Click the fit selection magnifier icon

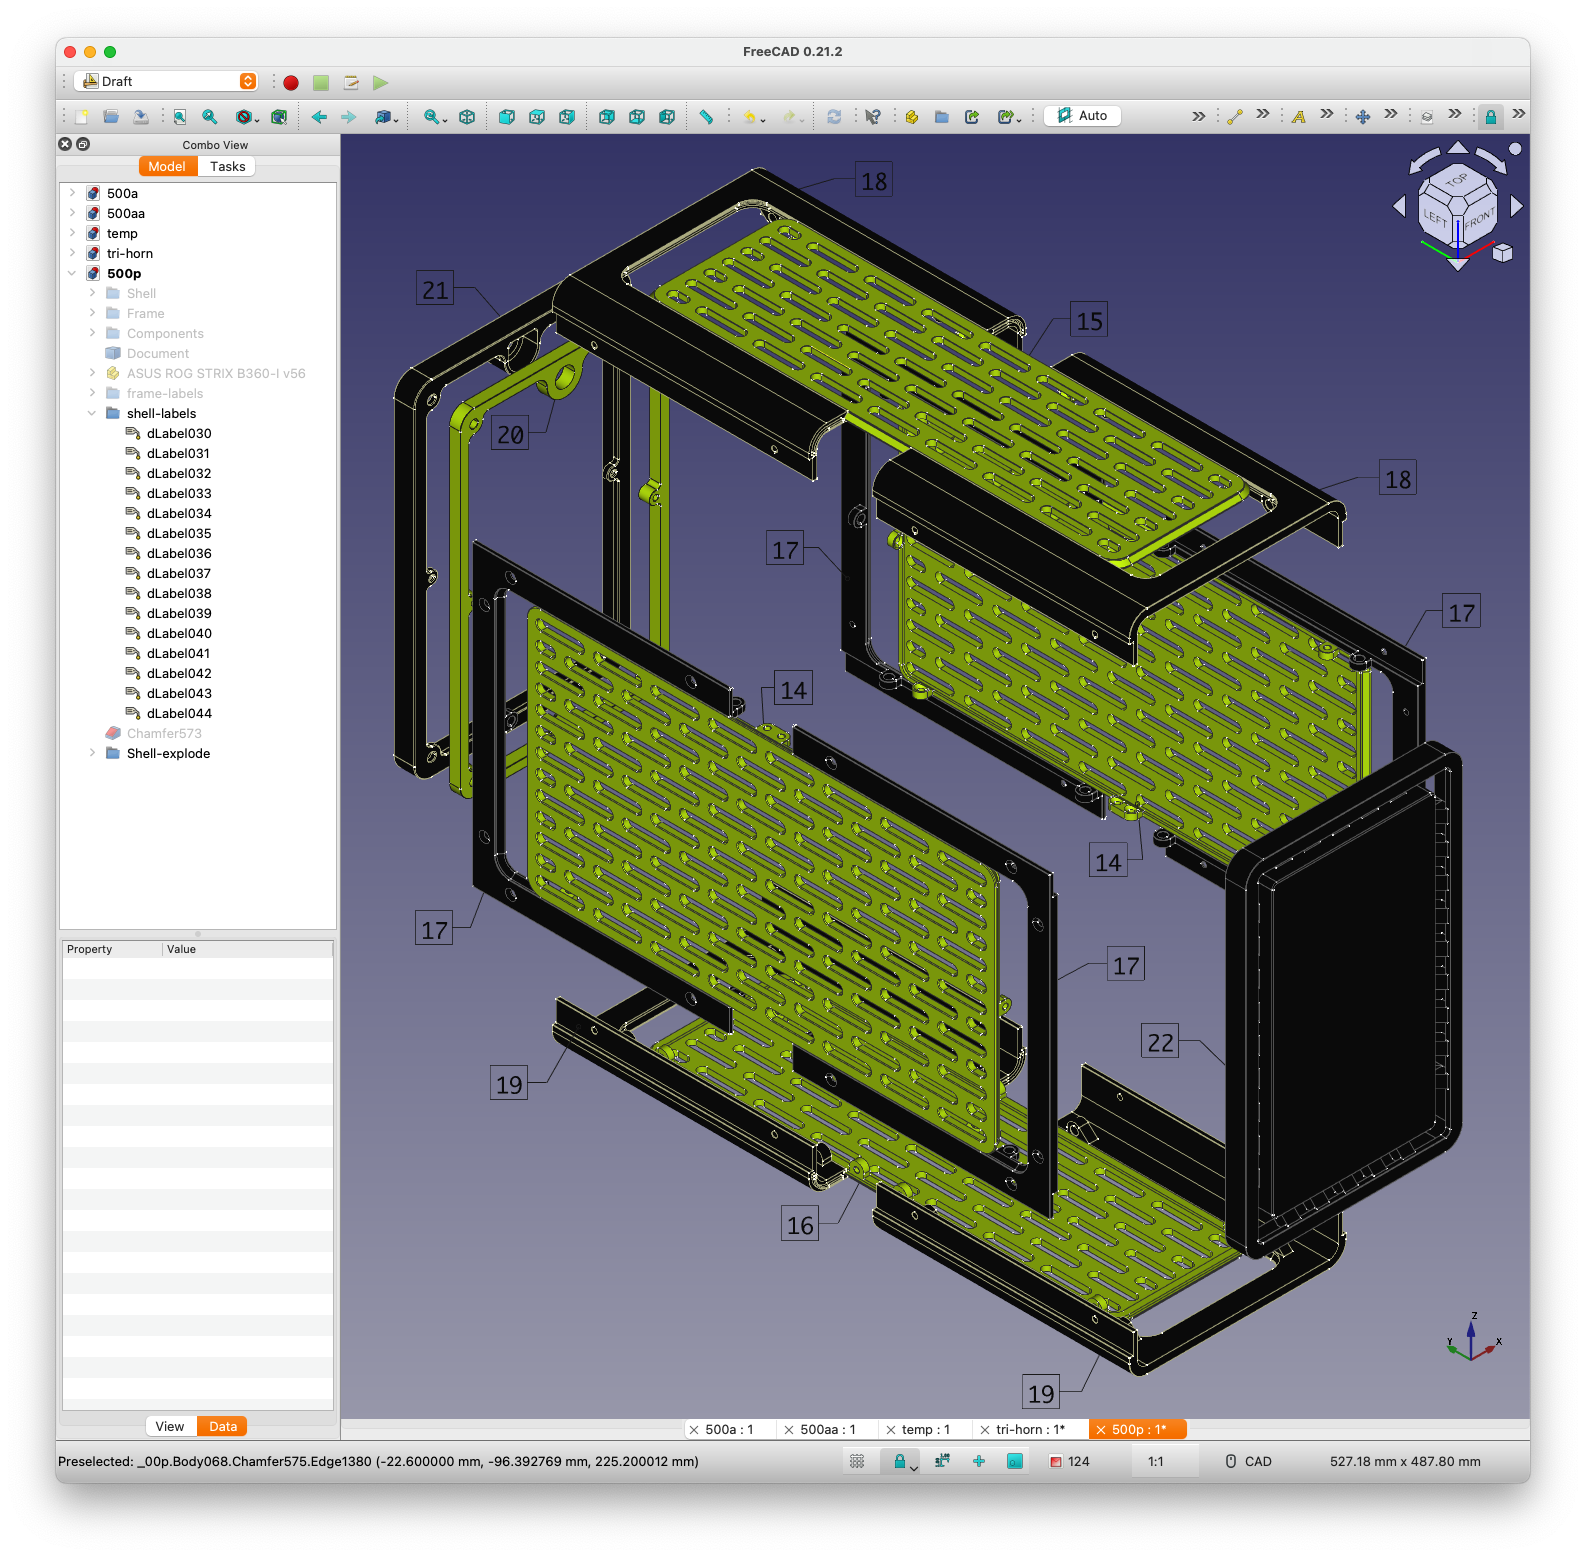[x=210, y=117]
